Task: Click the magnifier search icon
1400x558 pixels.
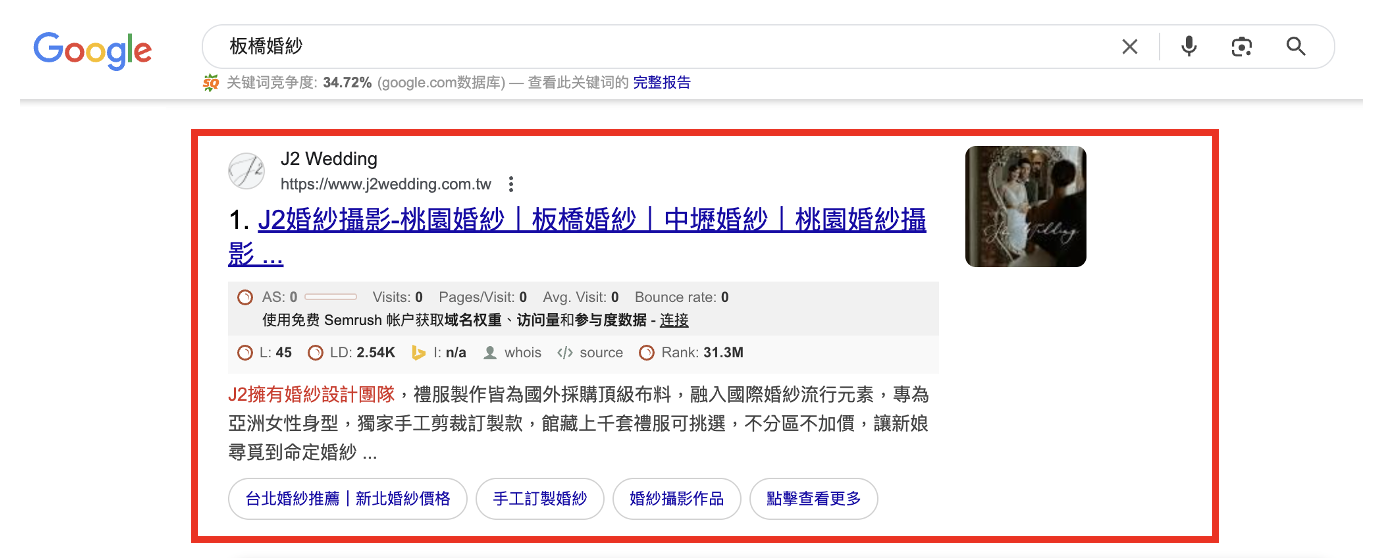Action: (1296, 47)
